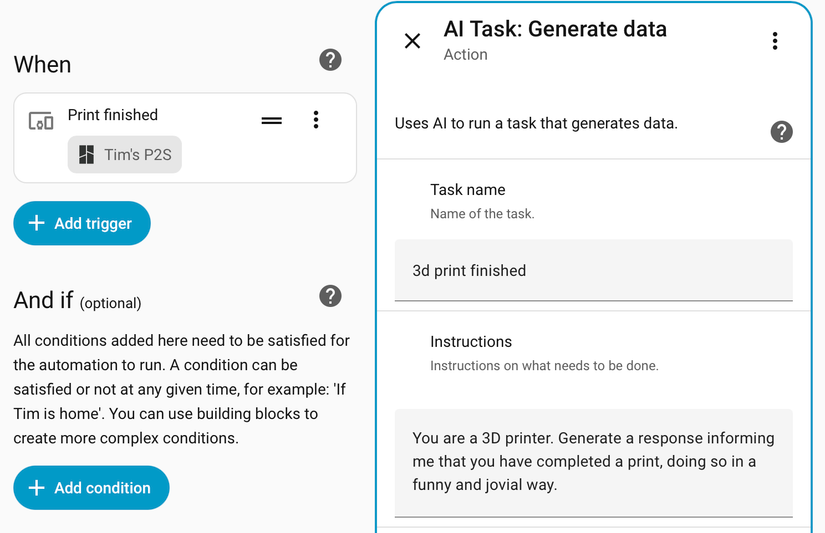Open the Print finished trigger overflow menu
The width and height of the screenshot is (825, 533).
[316, 120]
